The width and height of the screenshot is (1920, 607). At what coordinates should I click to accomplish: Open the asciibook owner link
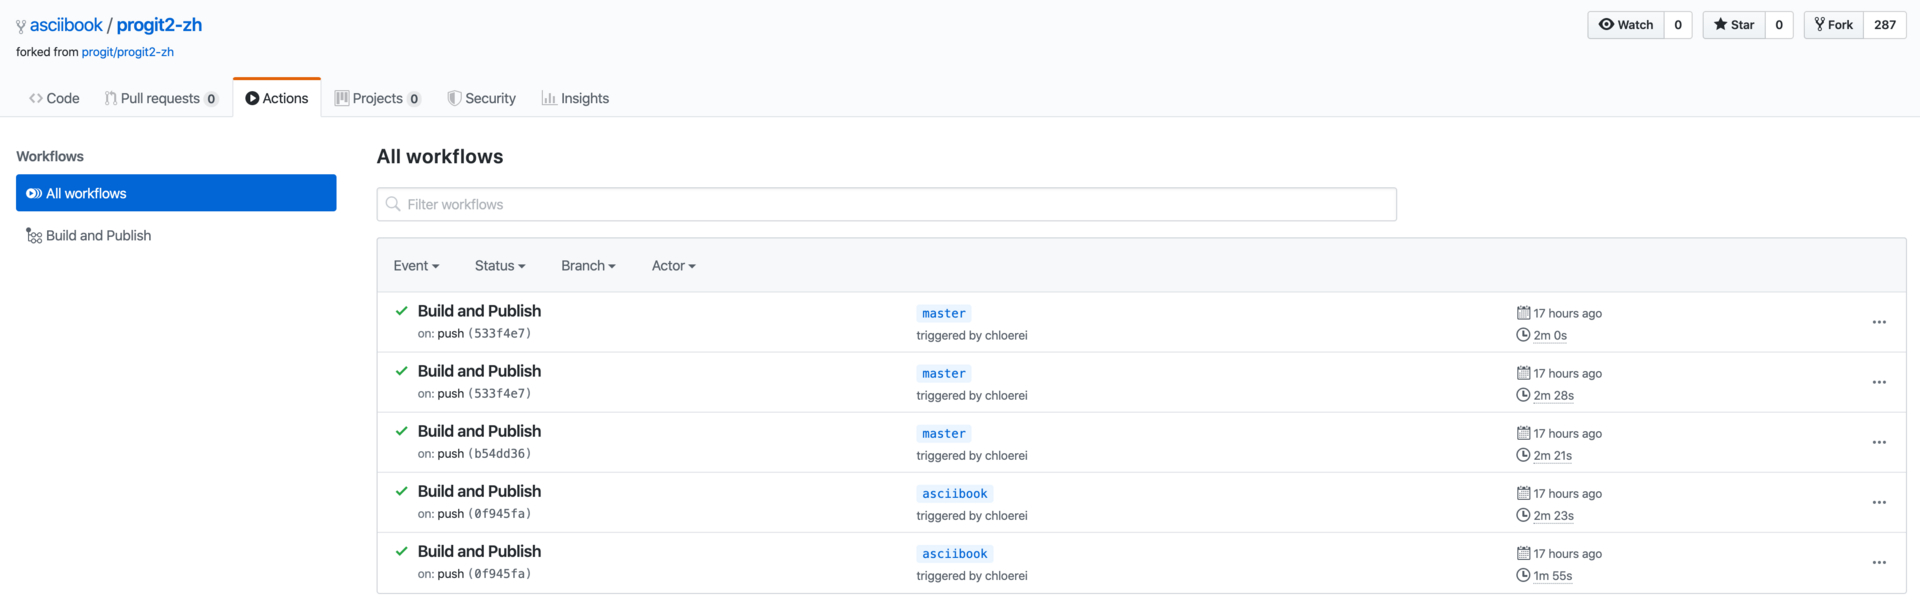click(x=66, y=25)
